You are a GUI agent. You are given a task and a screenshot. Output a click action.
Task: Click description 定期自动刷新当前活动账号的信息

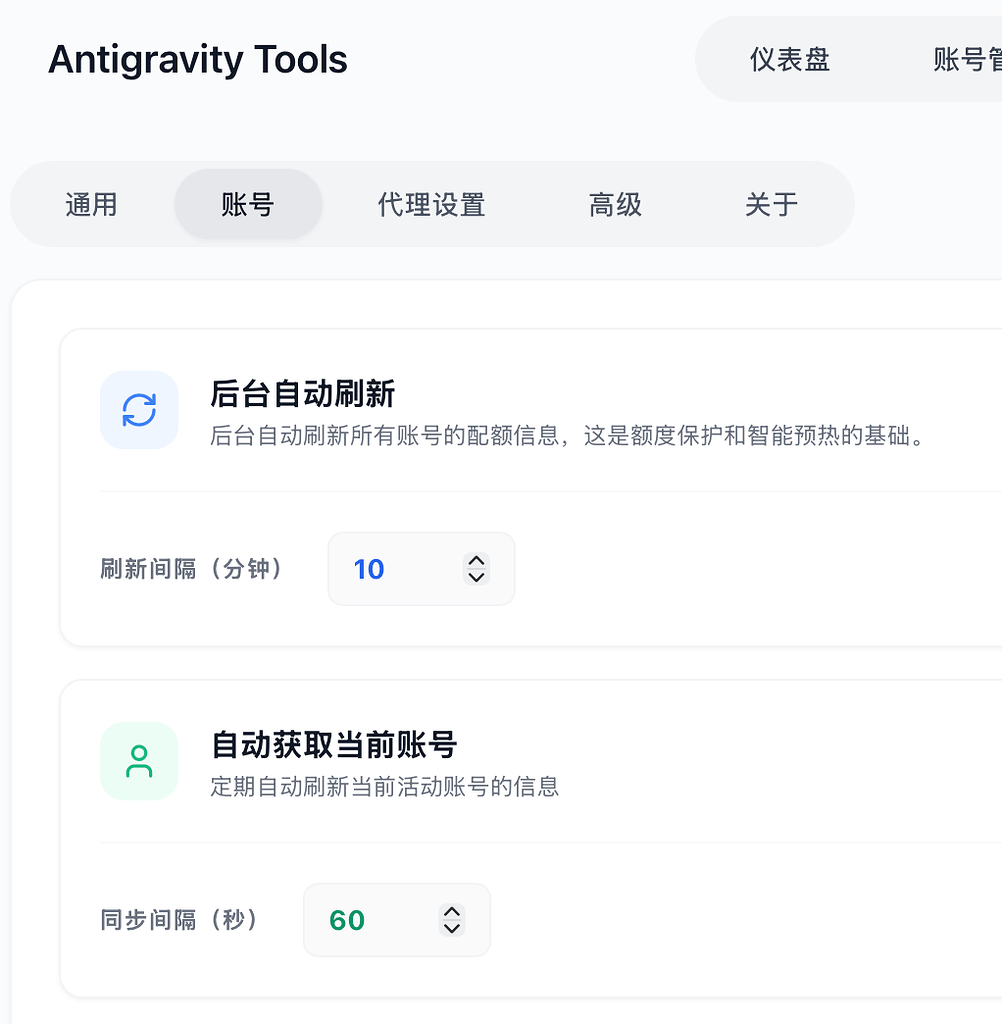click(385, 786)
